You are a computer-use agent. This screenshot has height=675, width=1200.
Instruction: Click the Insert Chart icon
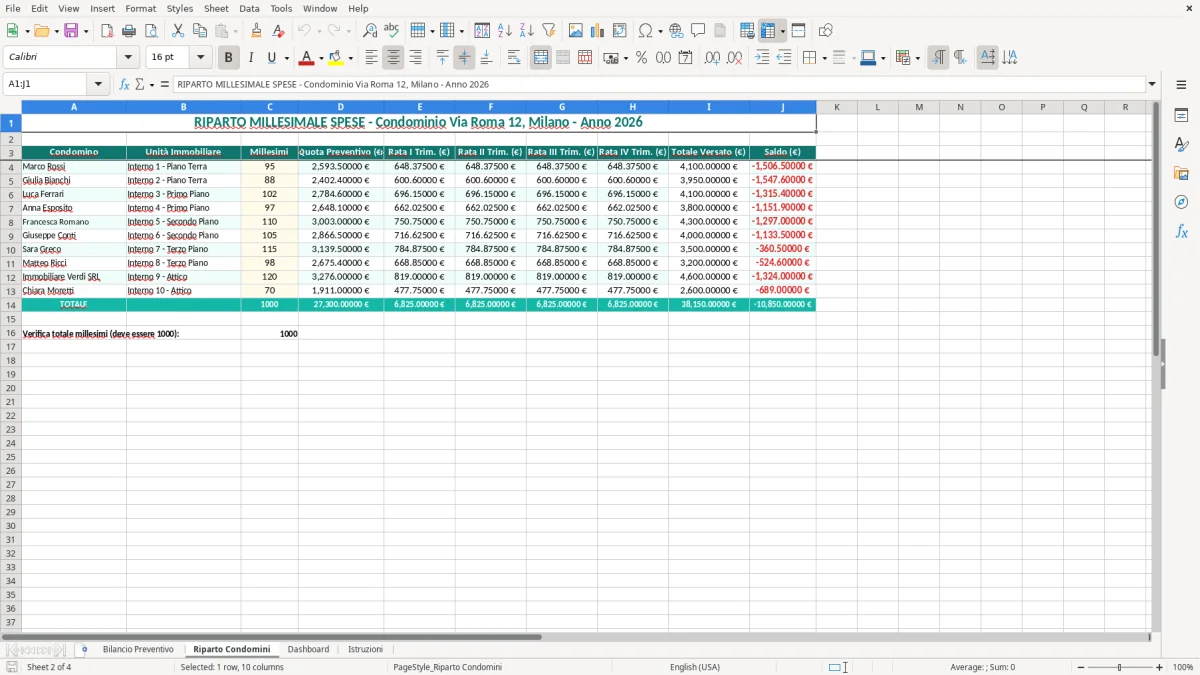(598, 31)
